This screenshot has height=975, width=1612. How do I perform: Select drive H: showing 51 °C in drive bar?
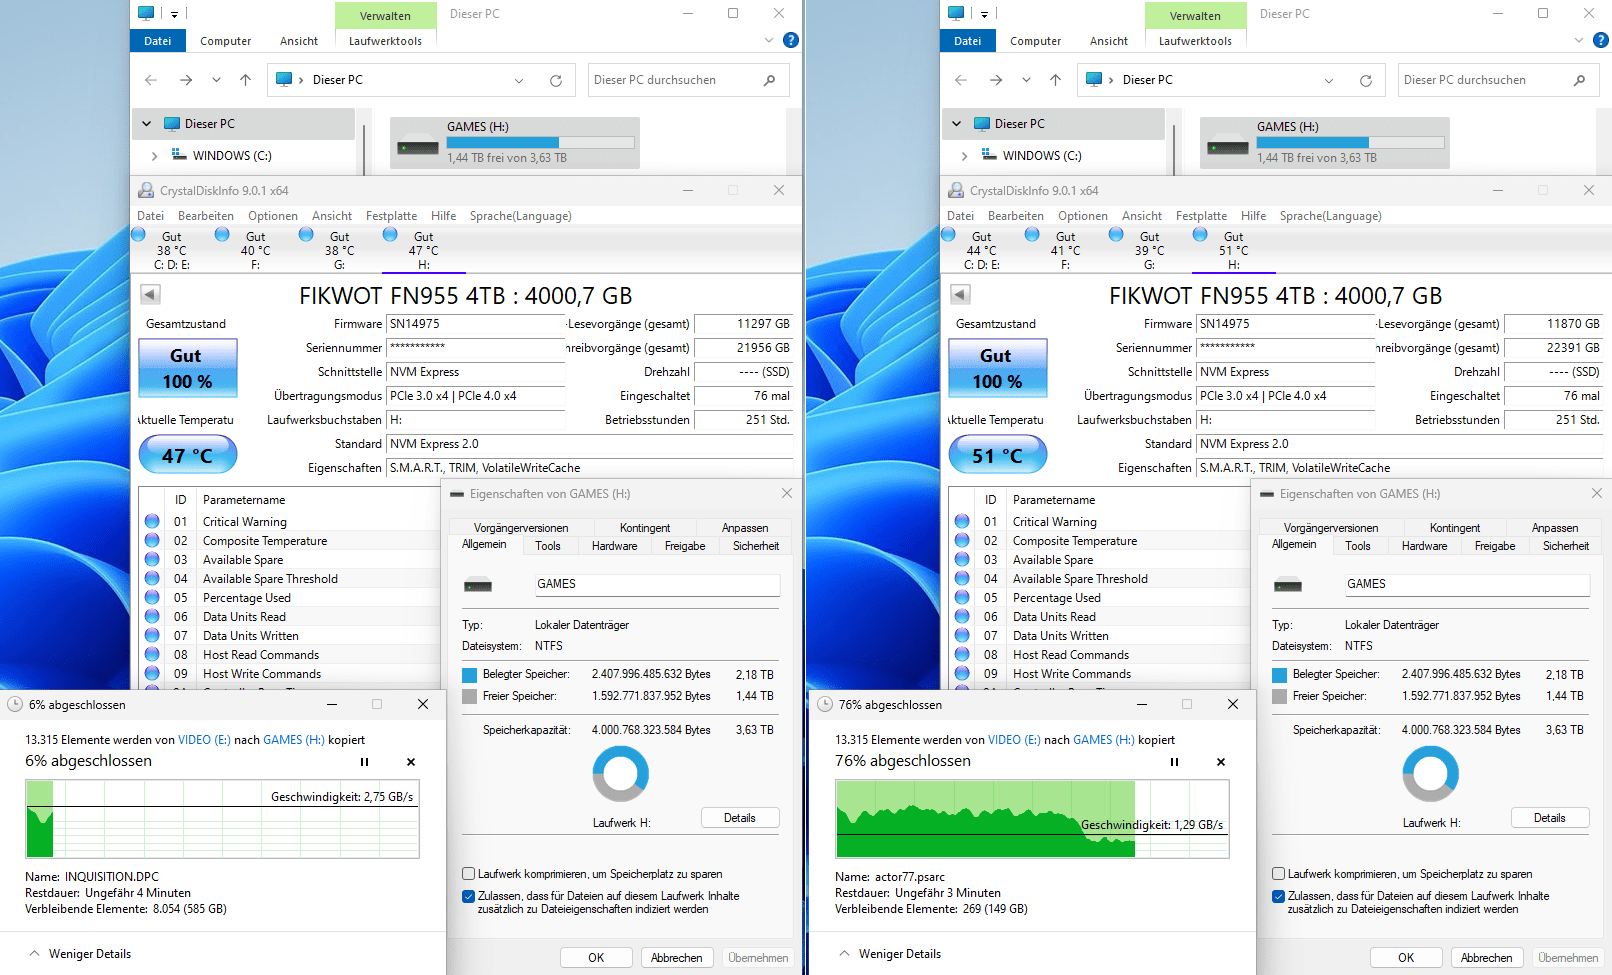(x=1234, y=250)
